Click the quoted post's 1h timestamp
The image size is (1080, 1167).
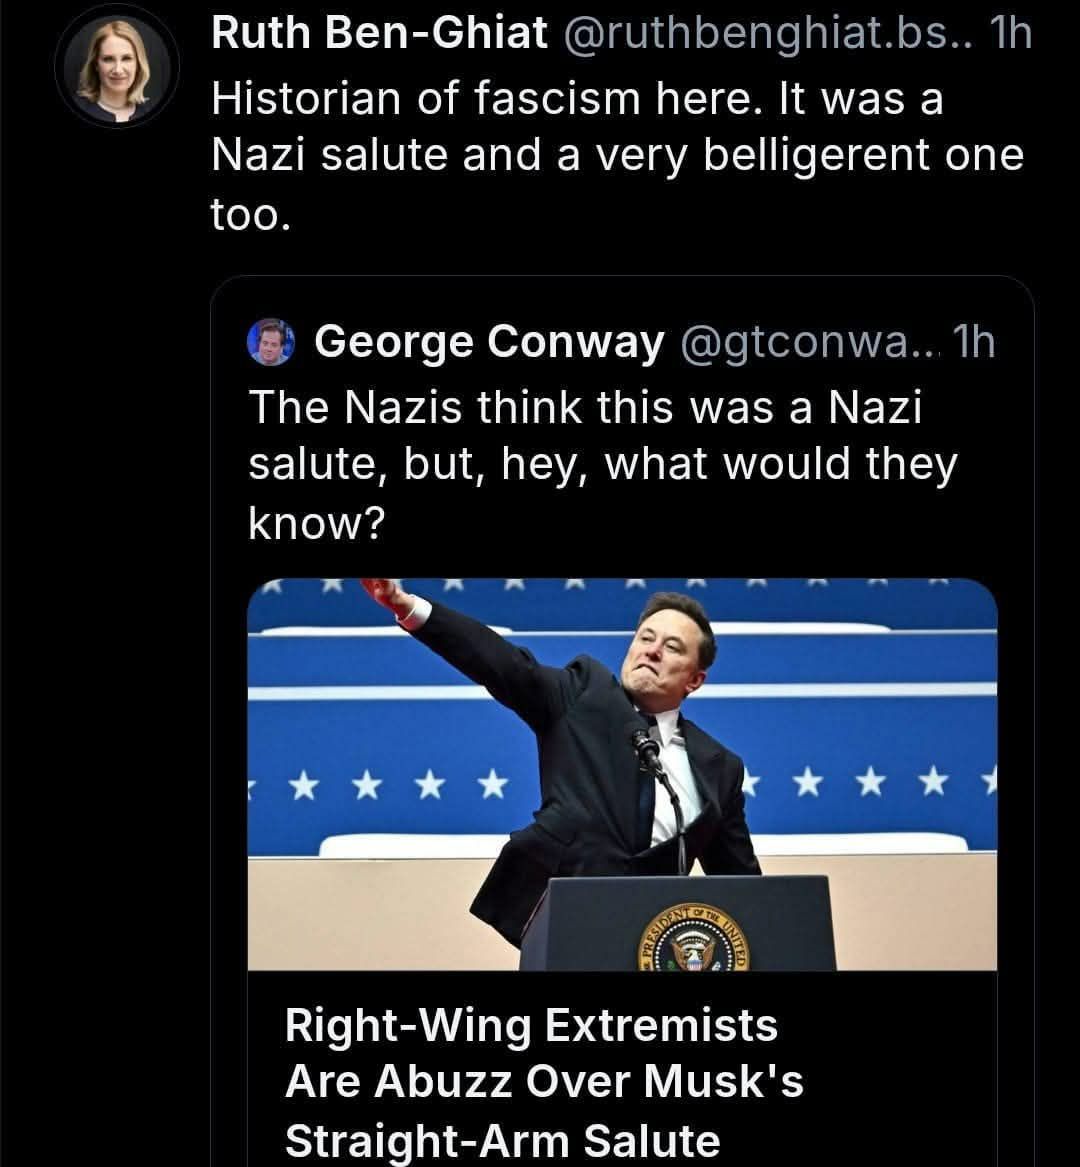[973, 343]
